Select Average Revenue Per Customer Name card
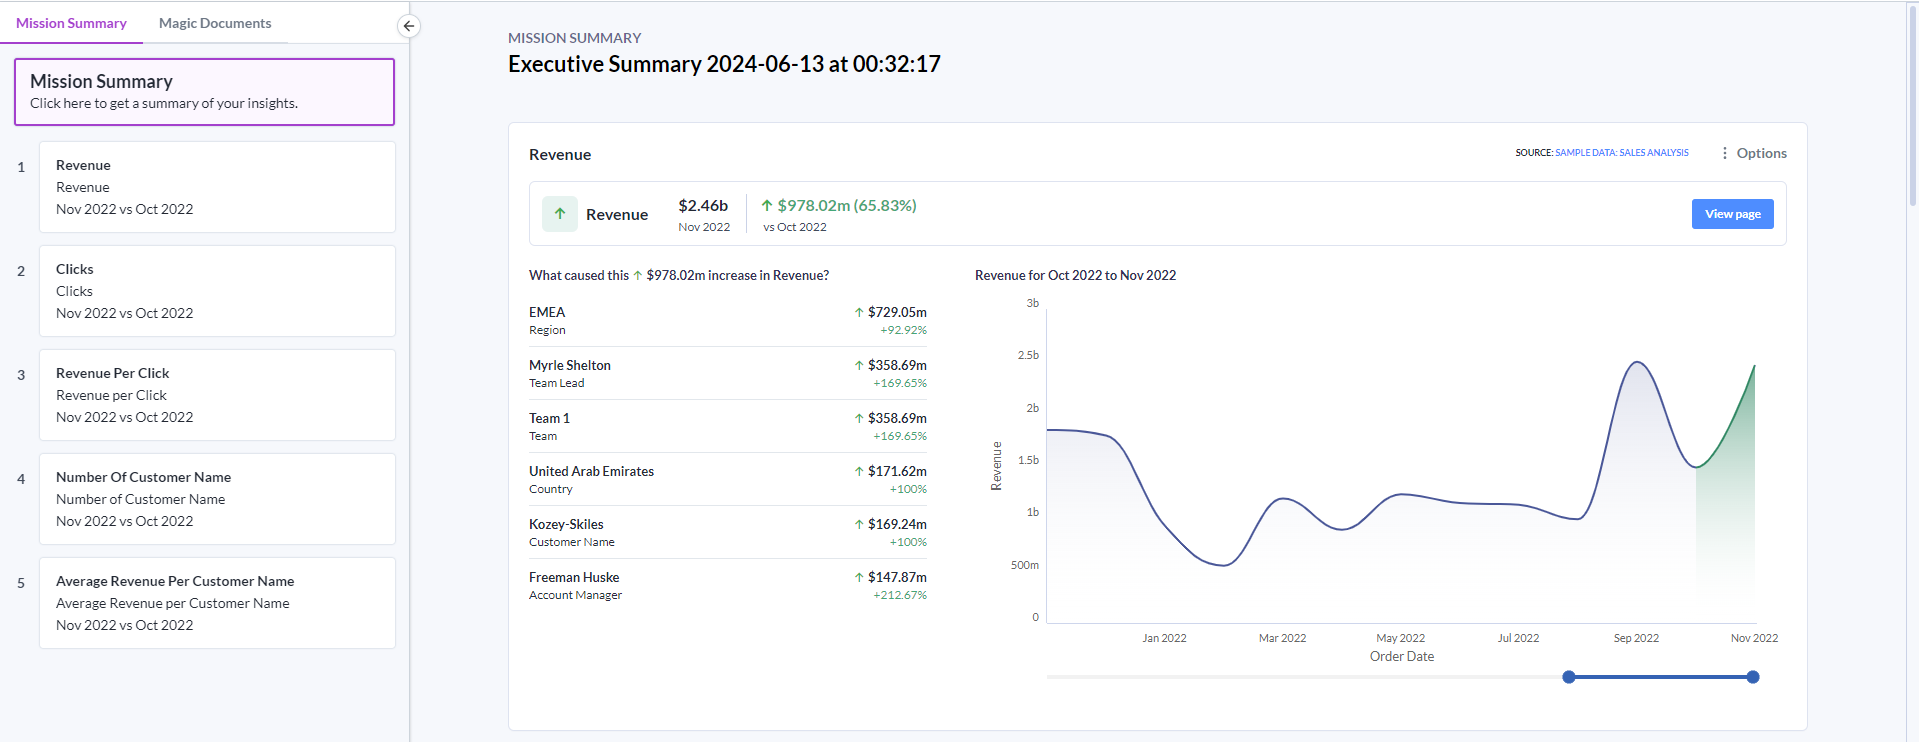 (217, 603)
